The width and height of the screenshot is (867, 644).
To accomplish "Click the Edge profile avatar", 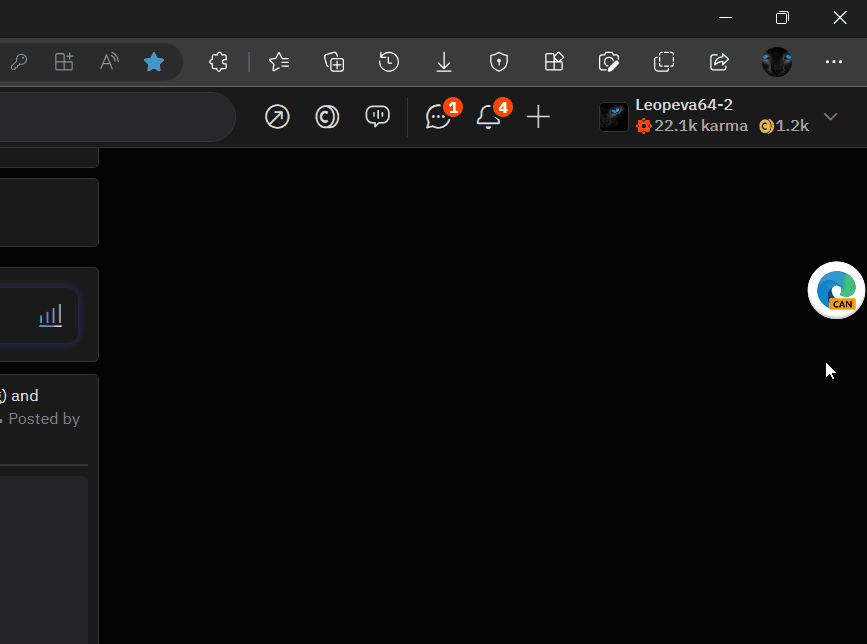I will [x=777, y=62].
